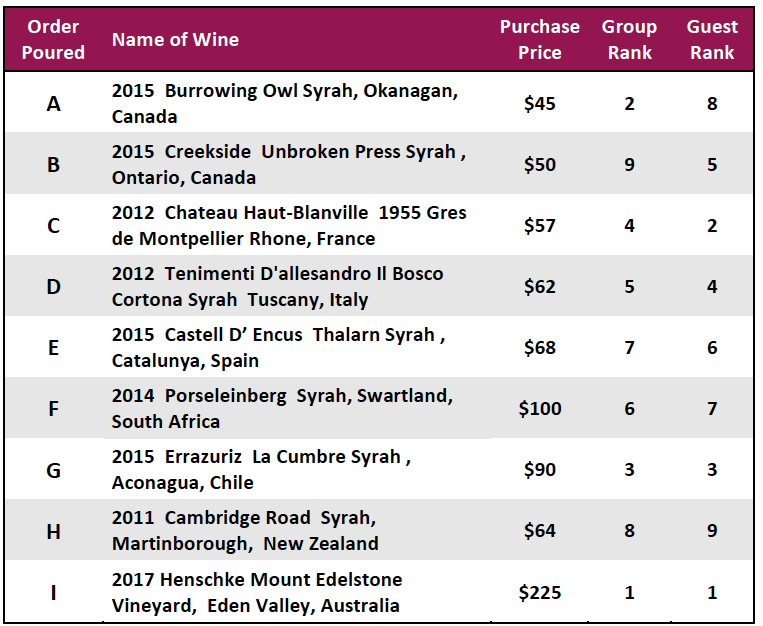
Task: Click the Purchase Price column header
Action: pyautogui.click(x=540, y=39)
